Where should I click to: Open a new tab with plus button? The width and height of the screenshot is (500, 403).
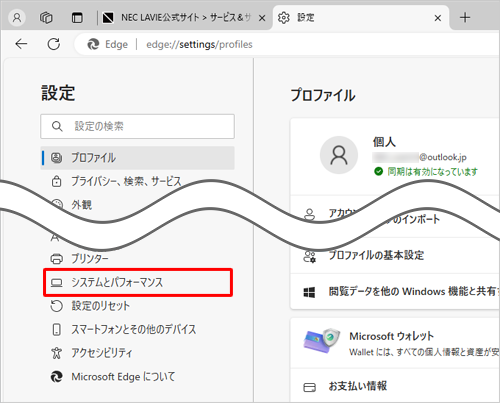tap(465, 17)
